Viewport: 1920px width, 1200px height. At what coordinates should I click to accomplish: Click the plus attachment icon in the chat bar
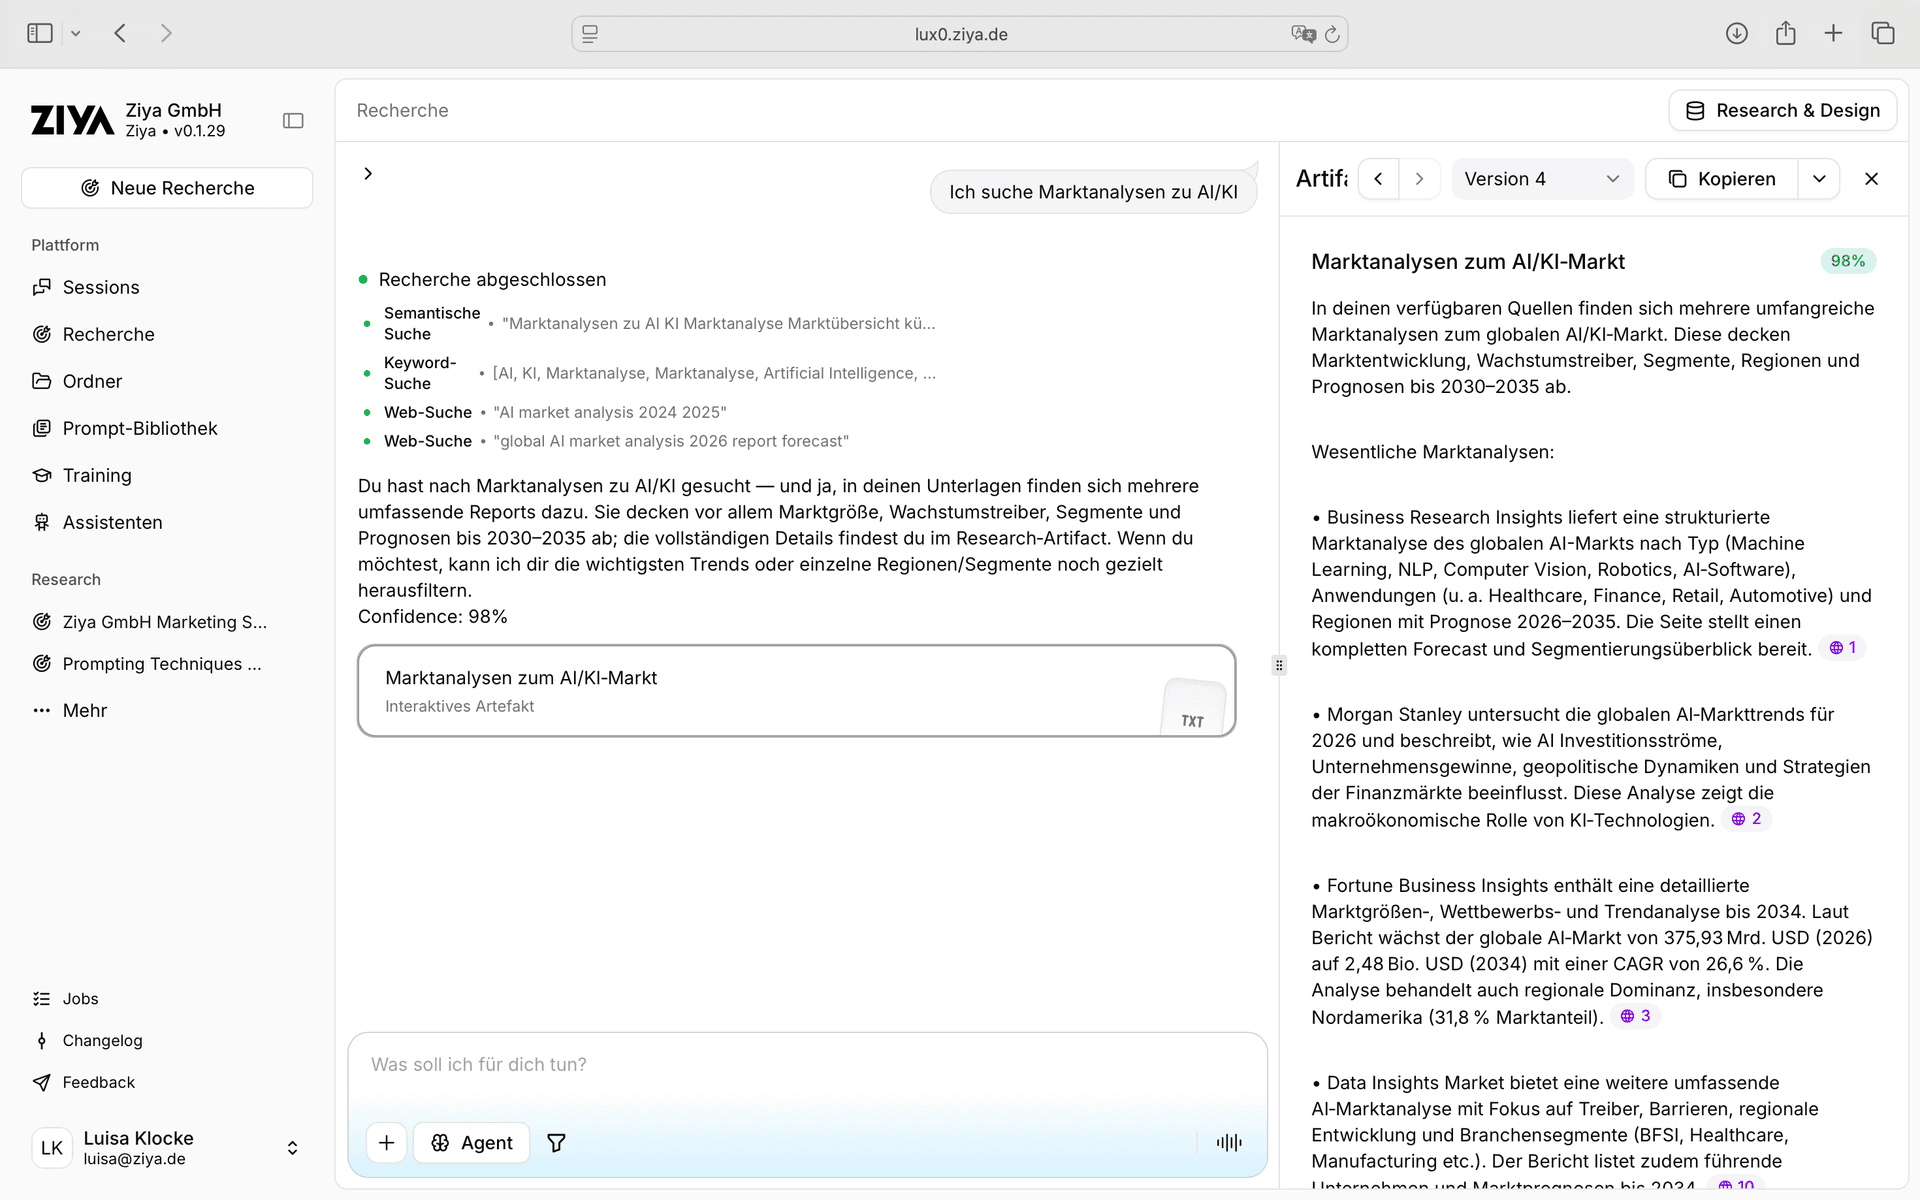[386, 1142]
